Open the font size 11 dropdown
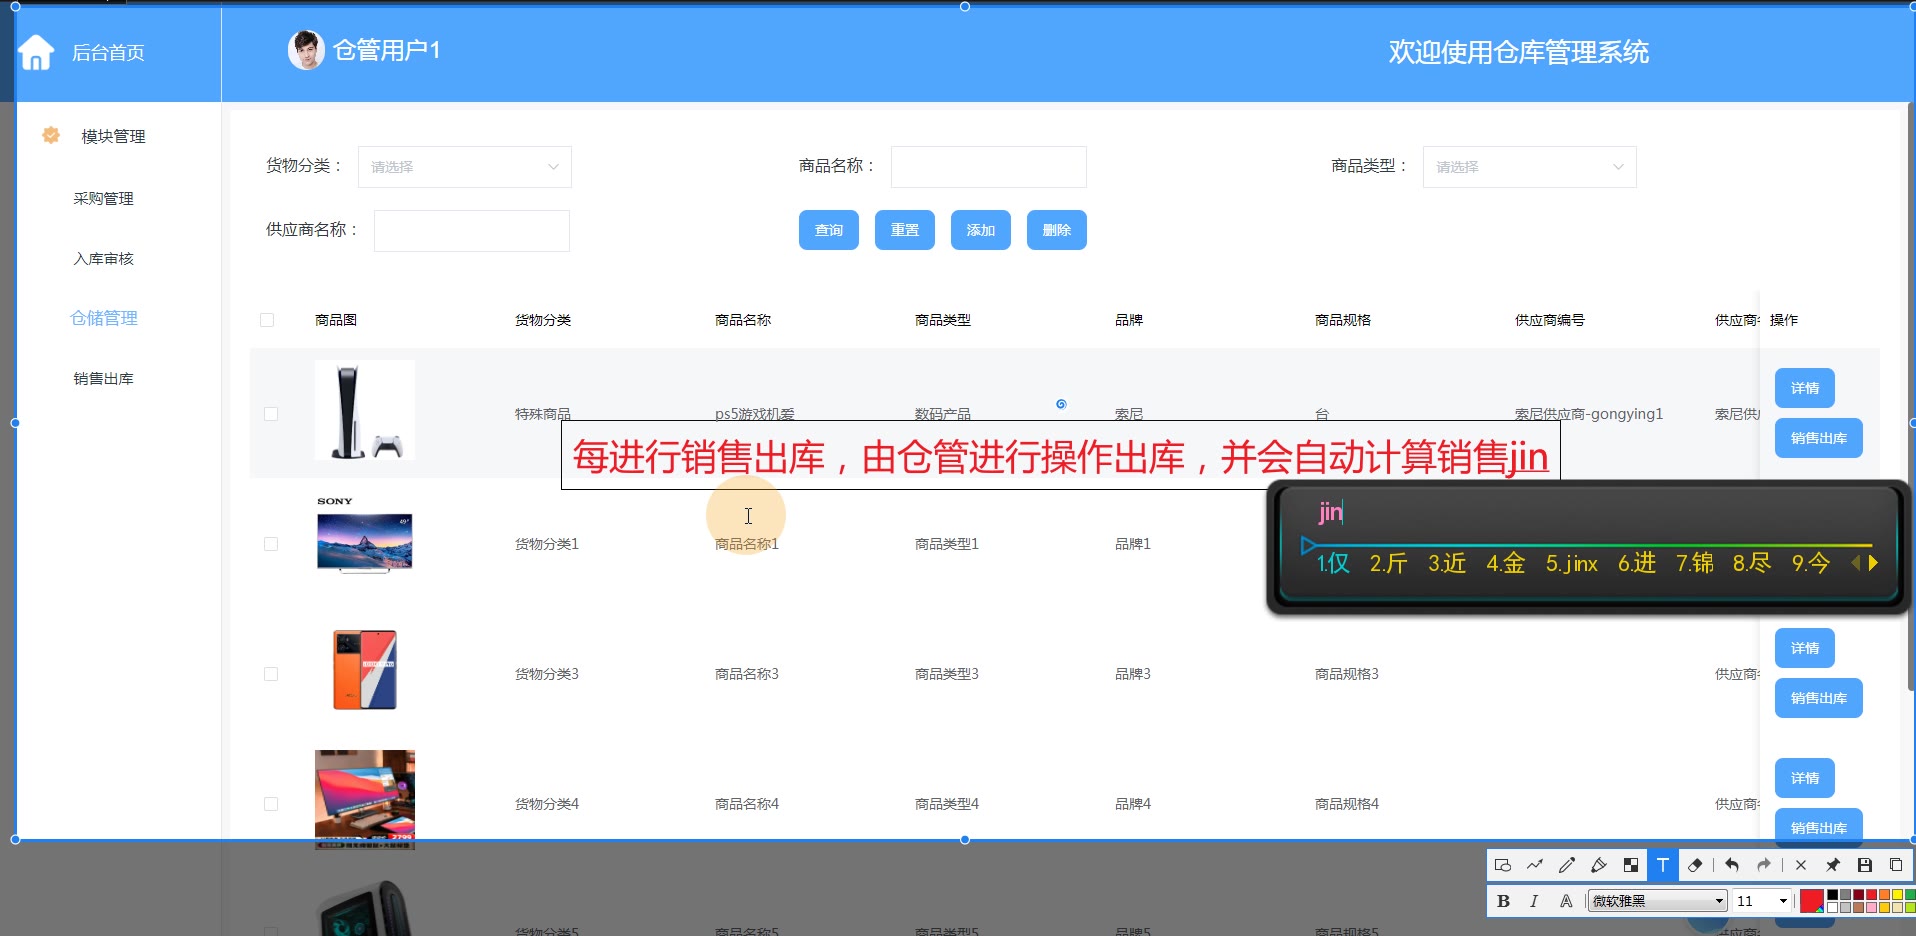 (x=1761, y=901)
